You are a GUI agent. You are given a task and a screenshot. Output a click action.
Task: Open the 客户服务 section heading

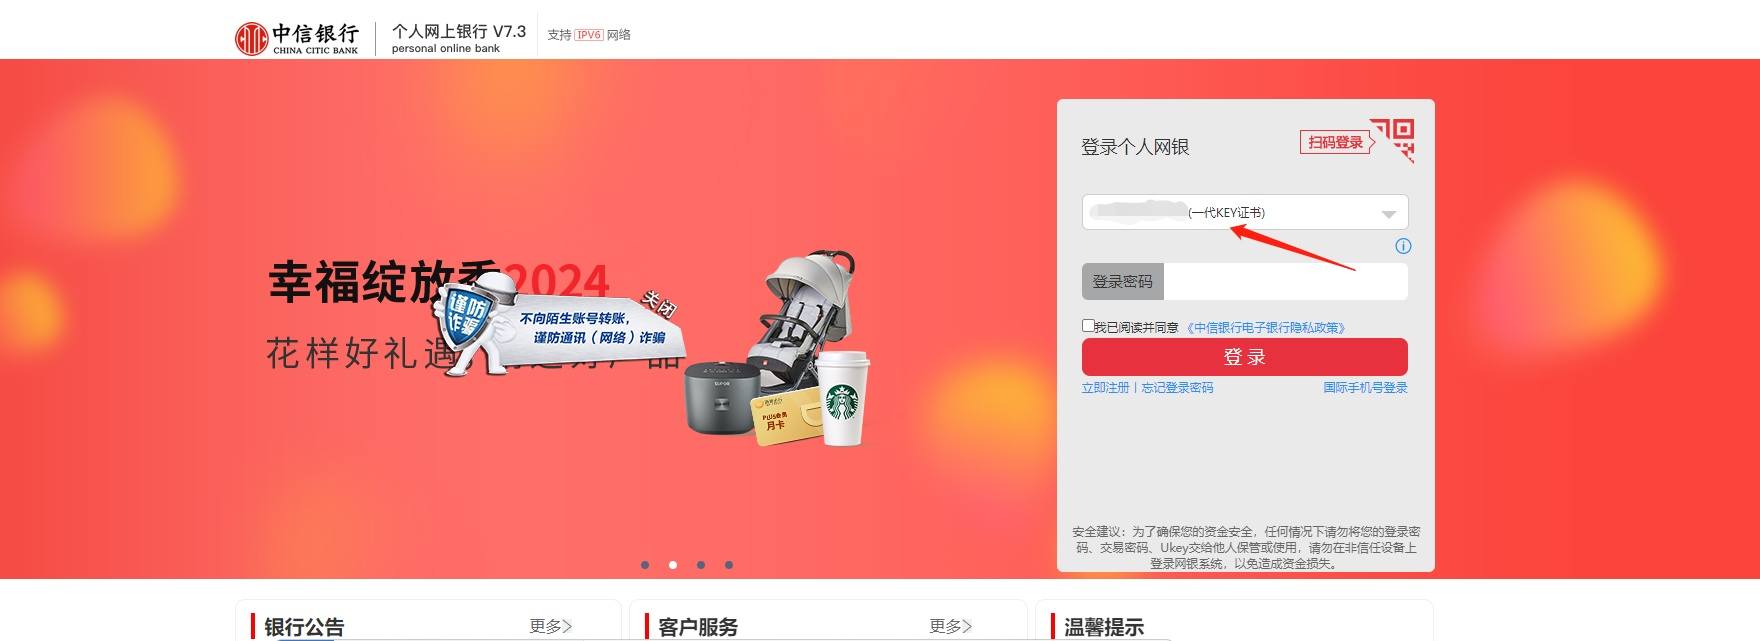tap(698, 627)
